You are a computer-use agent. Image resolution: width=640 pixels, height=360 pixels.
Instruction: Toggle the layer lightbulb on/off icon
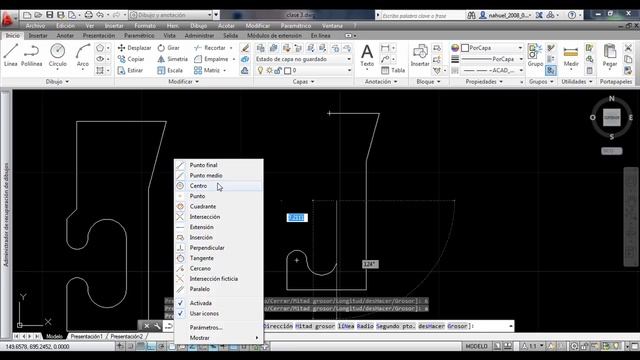tap(260, 71)
